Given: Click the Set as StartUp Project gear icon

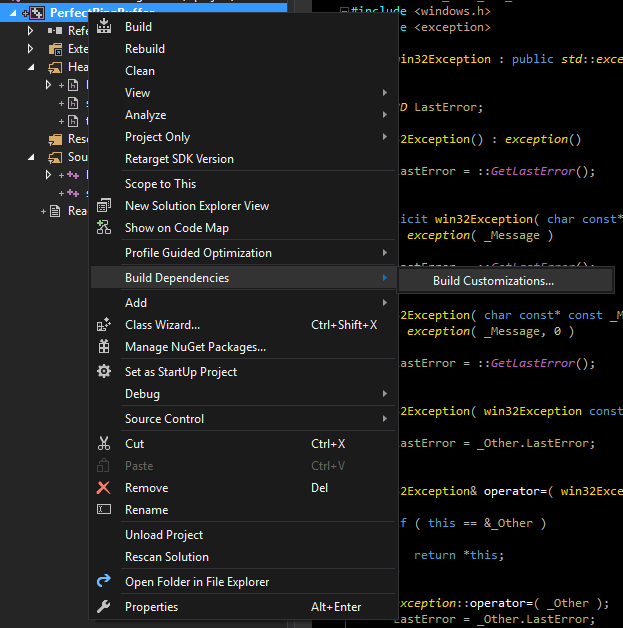Looking at the screenshot, I should [x=104, y=371].
